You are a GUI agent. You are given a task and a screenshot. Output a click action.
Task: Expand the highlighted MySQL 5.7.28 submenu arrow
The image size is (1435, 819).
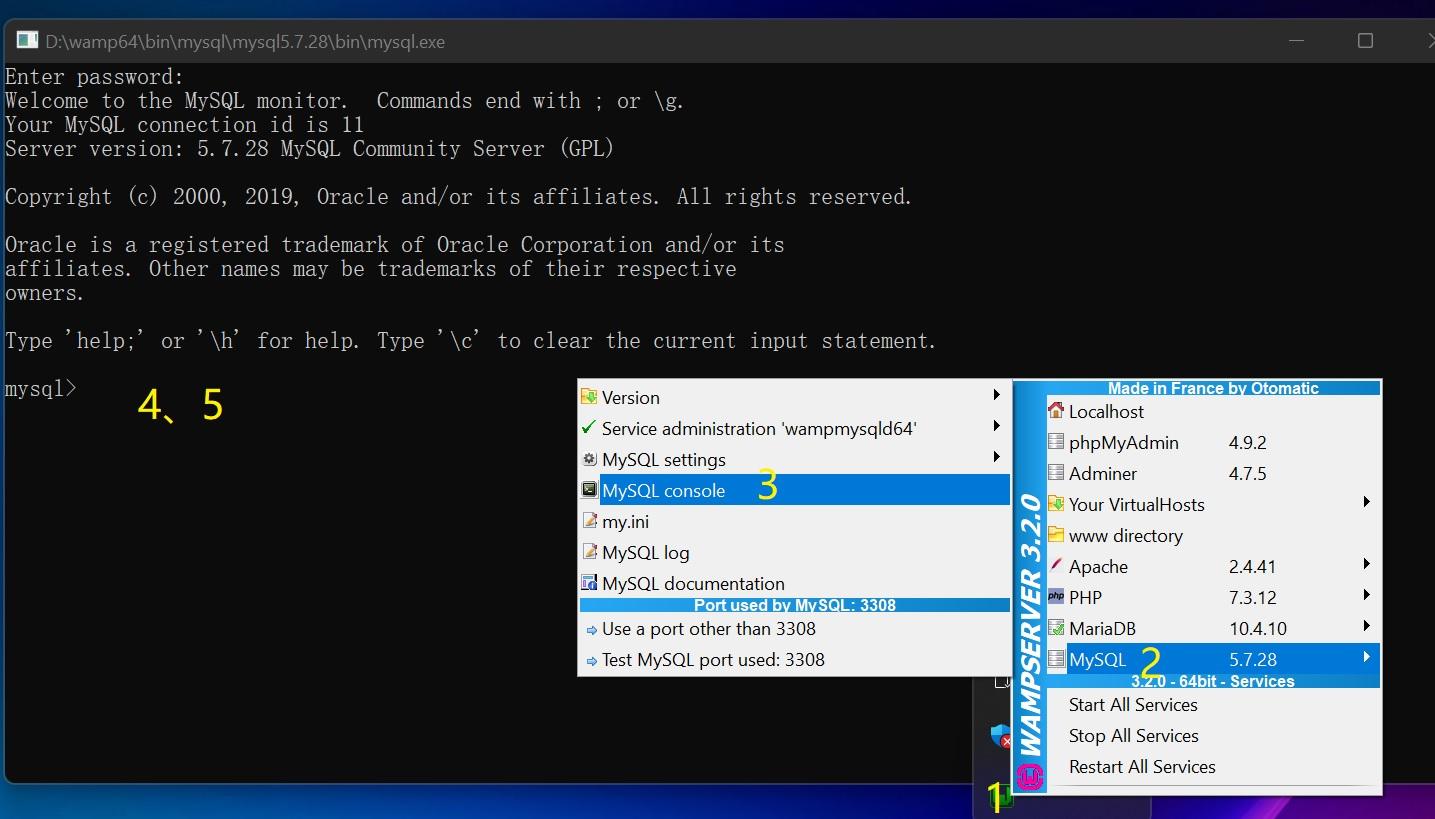(1366, 657)
